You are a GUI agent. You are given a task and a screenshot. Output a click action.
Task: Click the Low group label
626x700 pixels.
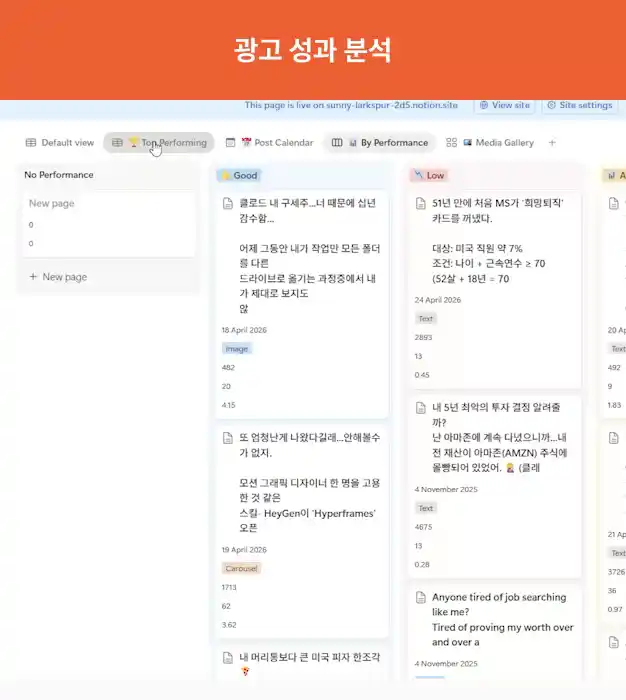coord(429,175)
